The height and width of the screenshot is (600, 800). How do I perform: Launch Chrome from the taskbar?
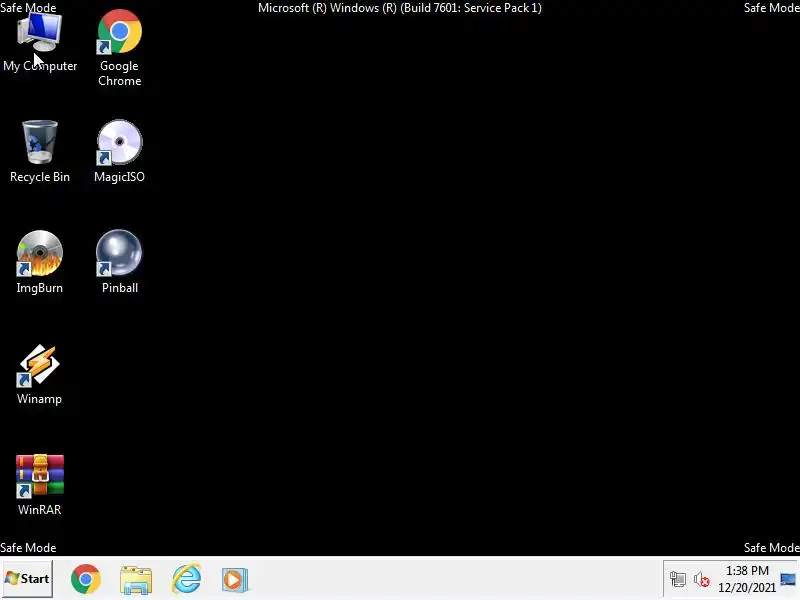tap(86, 579)
